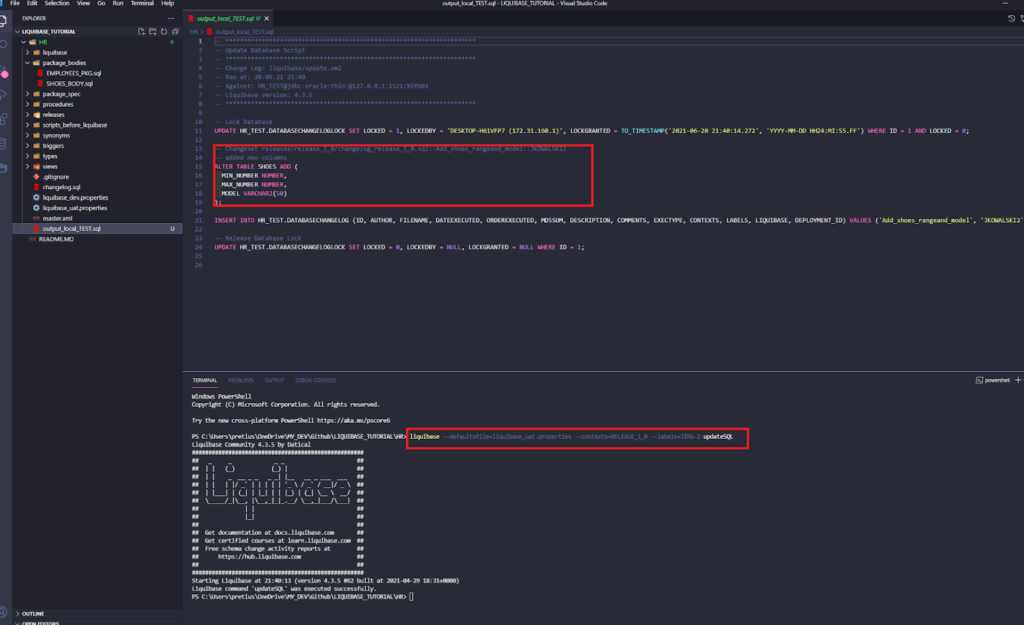The image size is (1024, 625).
Task: Collapse all folders in Explorer
Action: (x=175, y=31)
